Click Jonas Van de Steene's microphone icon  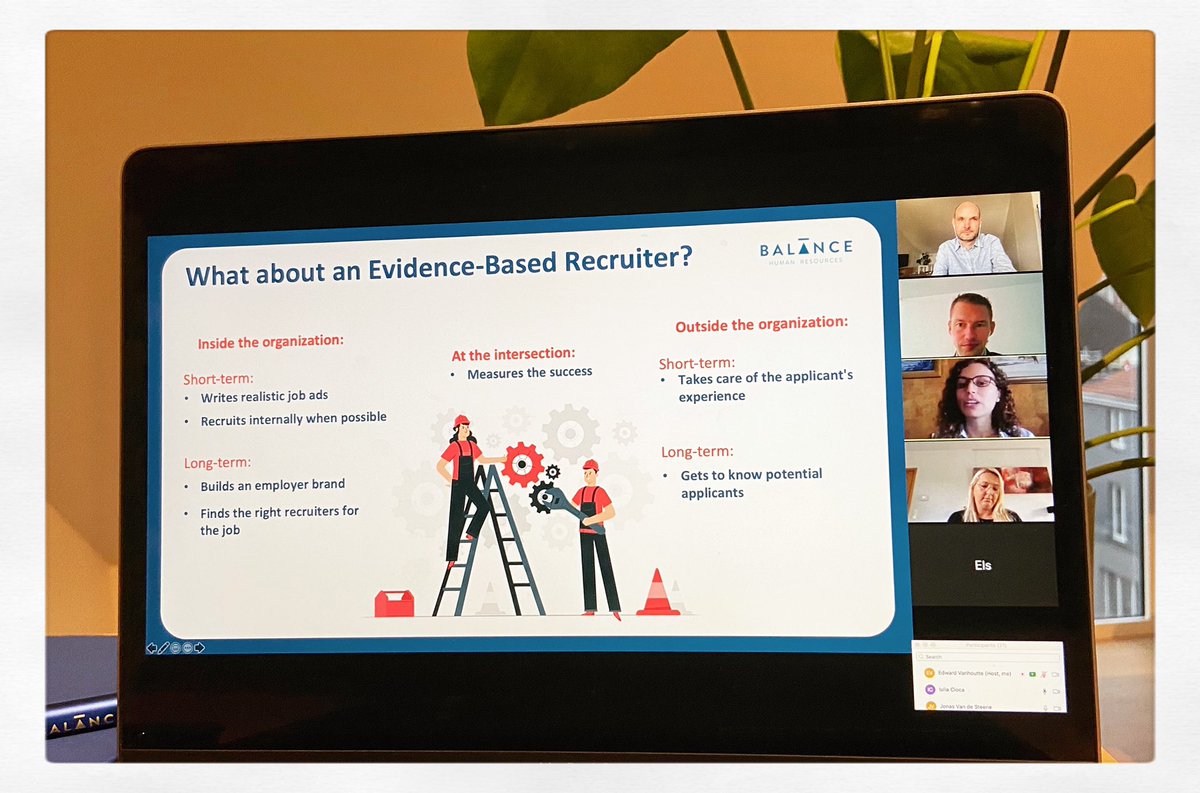tap(1045, 707)
